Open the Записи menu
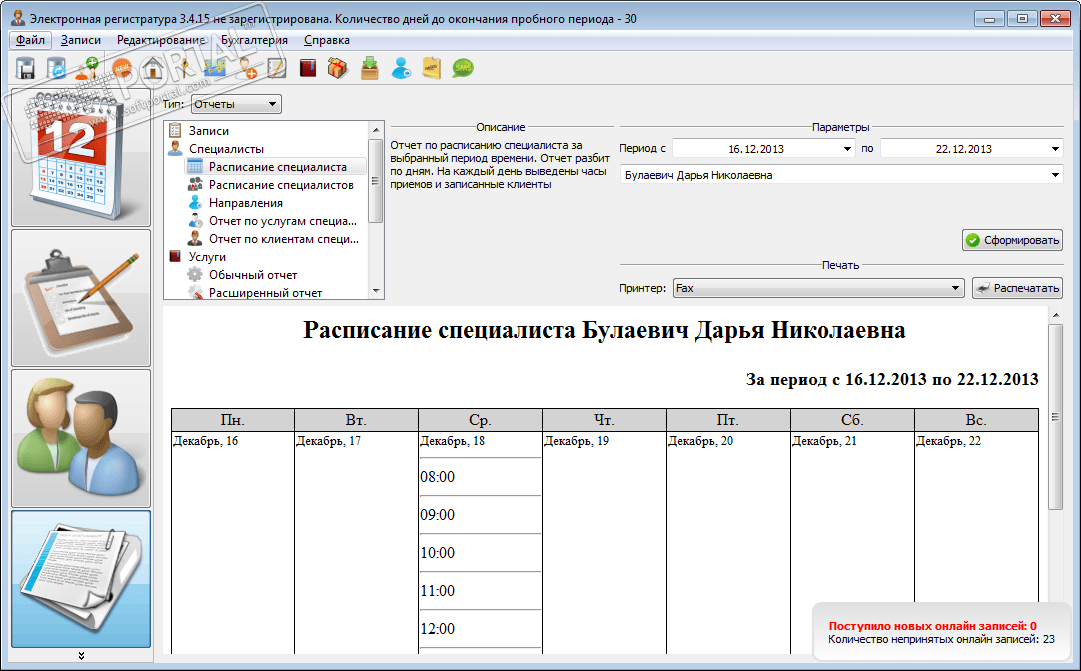 [x=81, y=40]
